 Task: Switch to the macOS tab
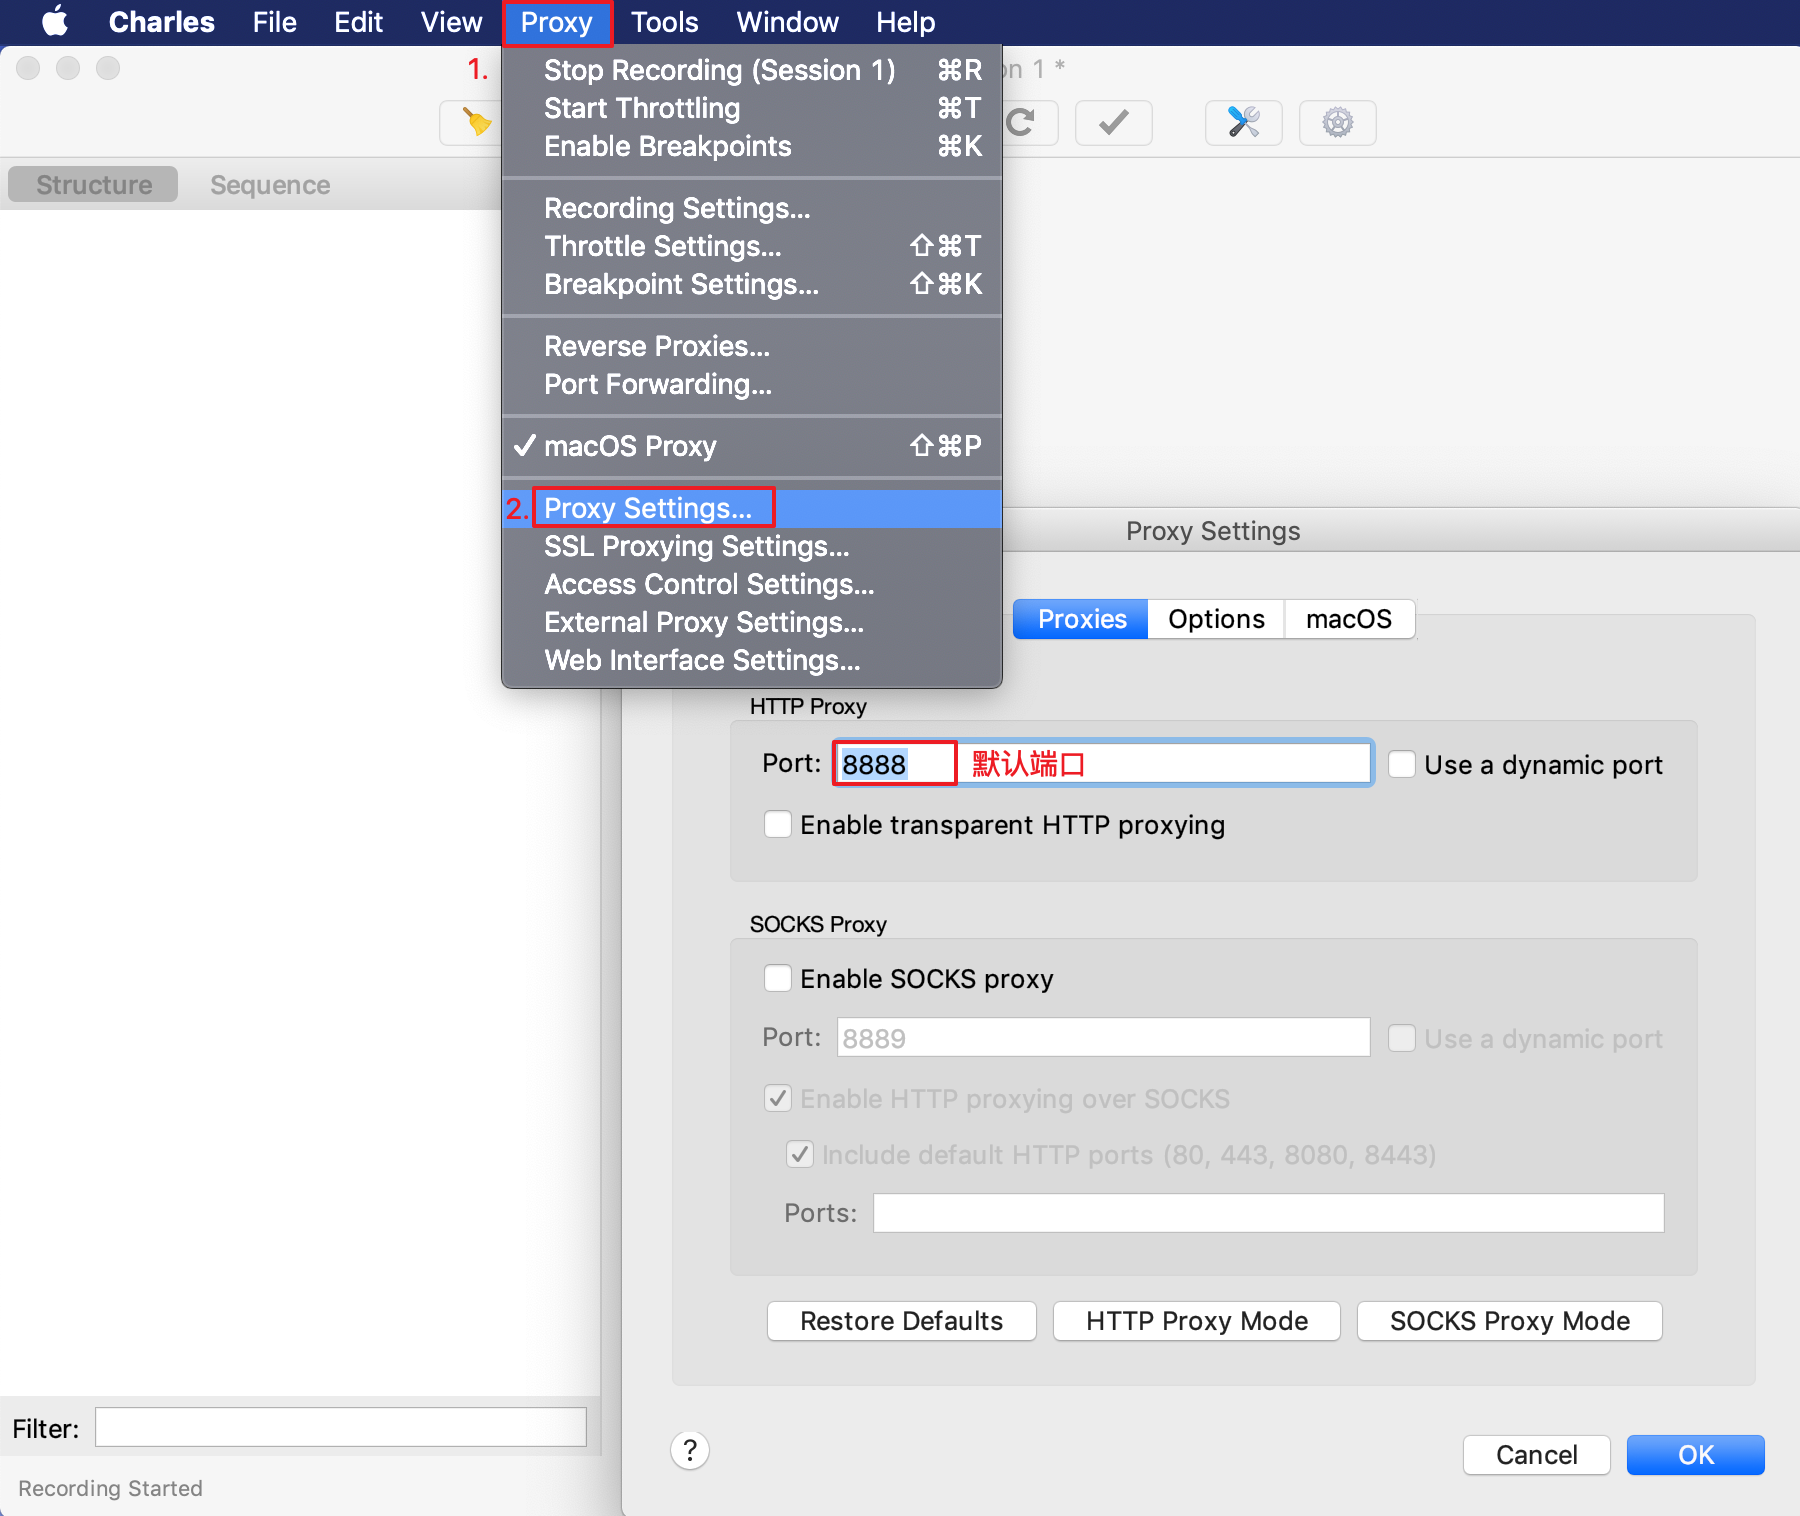1349,619
